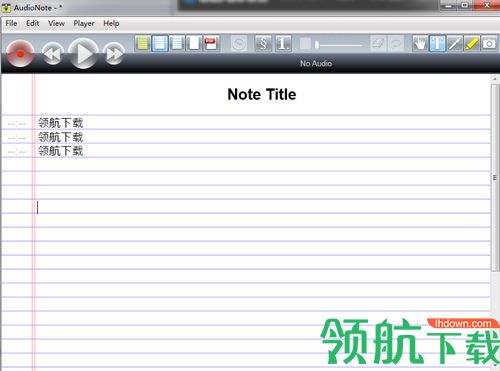Click the grey square stroke preview box
Viewport: 500px width, 371px height.
305,43
